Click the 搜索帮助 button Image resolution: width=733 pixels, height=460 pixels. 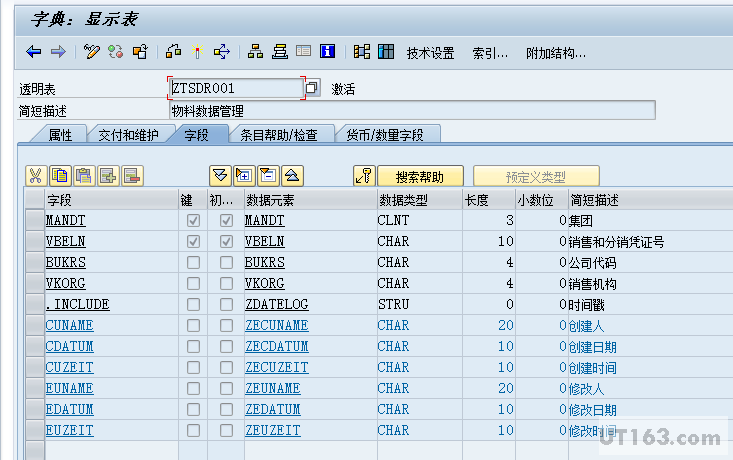pos(427,177)
